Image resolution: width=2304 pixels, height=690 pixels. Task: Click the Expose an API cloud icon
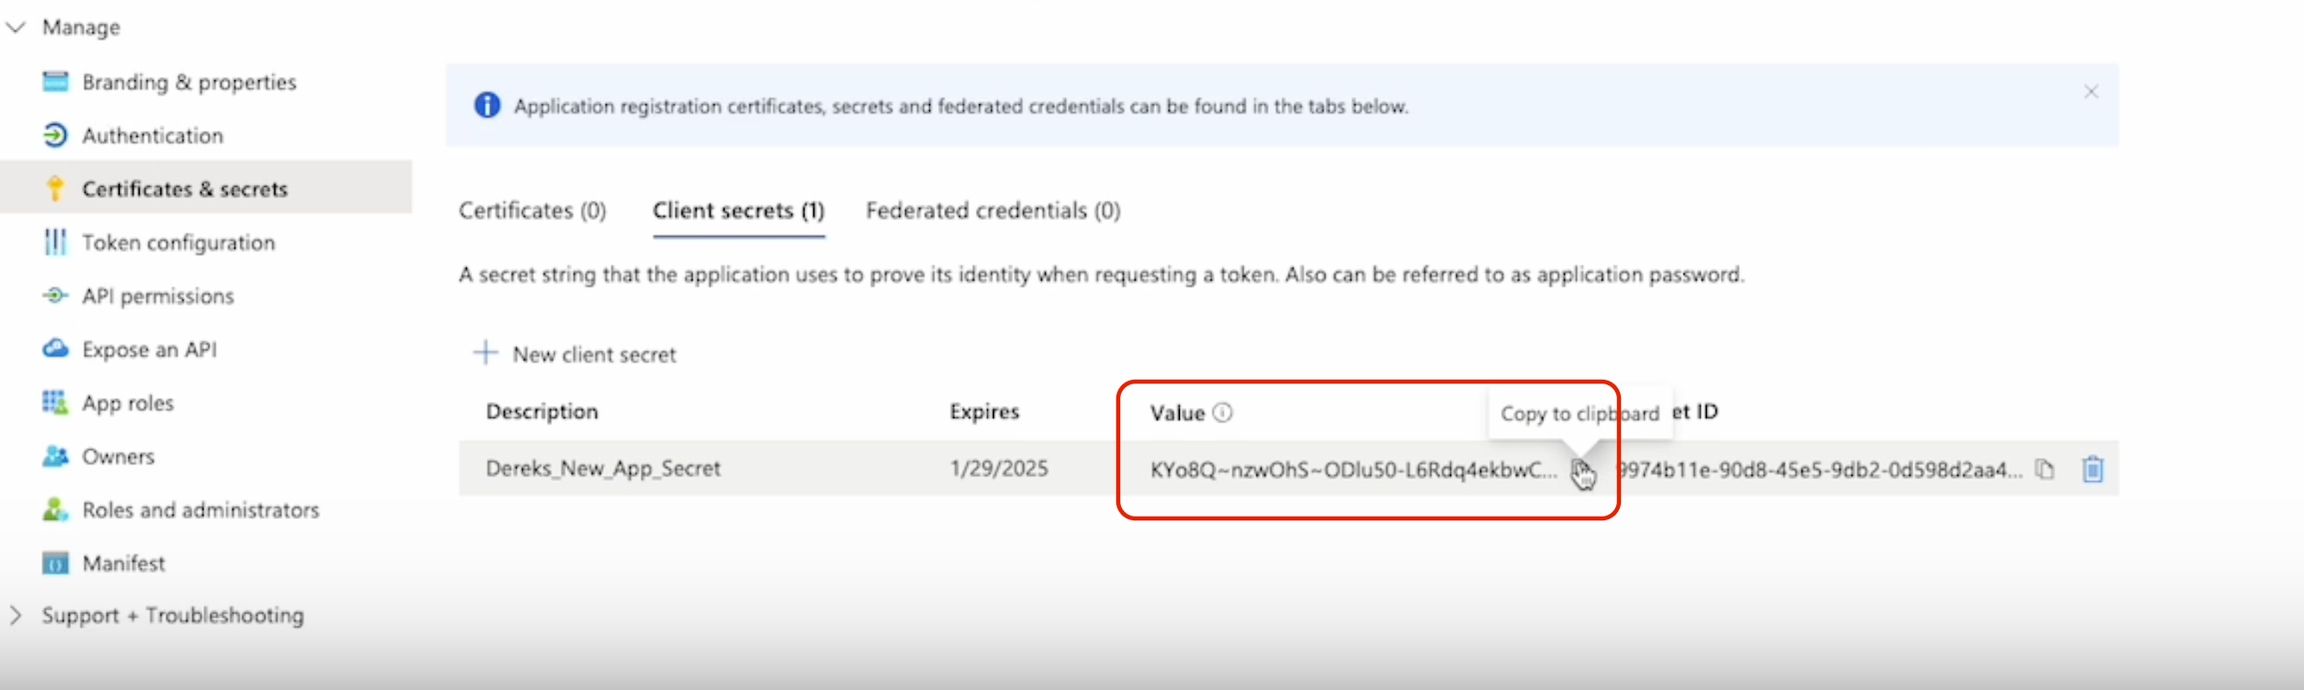click(x=56, y=349)
